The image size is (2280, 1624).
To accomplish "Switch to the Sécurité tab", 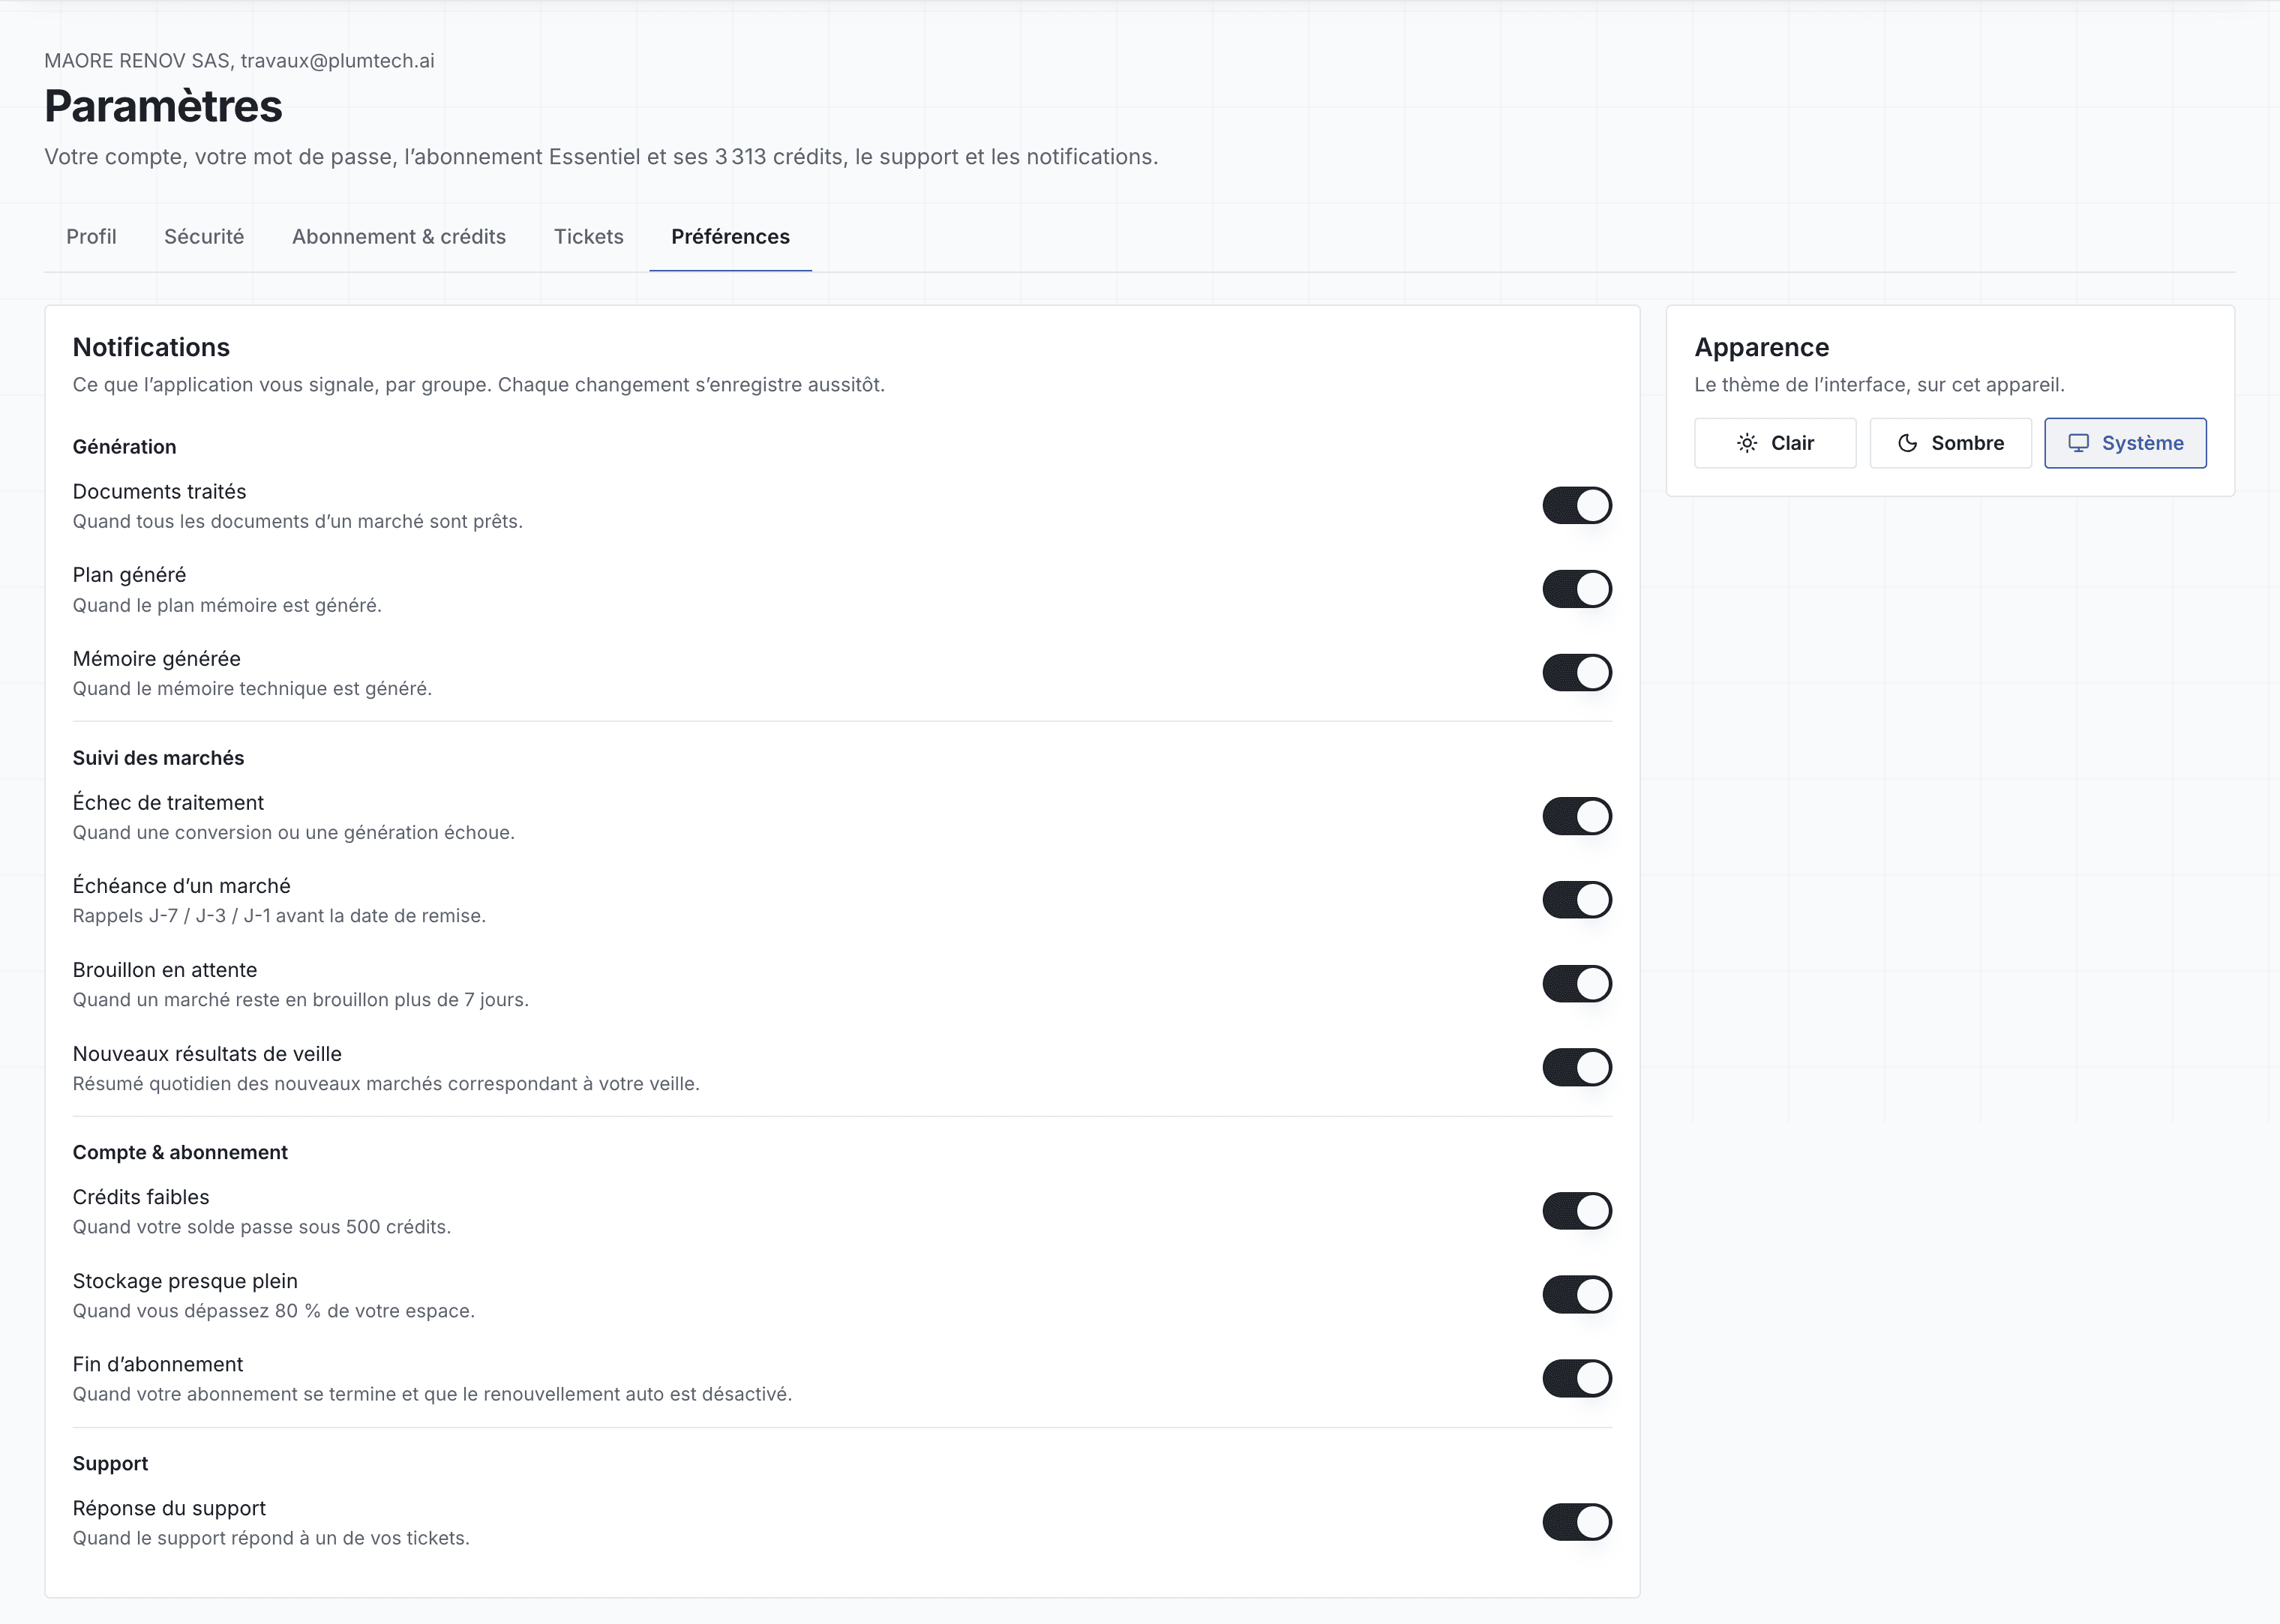I will 204,237.
